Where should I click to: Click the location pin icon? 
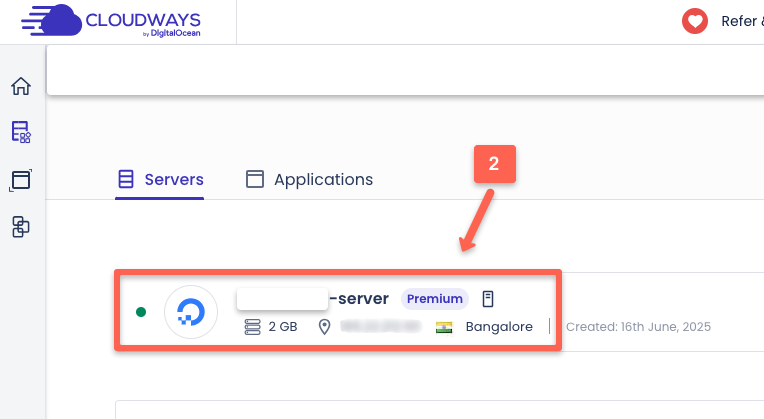tap(324, 327)
